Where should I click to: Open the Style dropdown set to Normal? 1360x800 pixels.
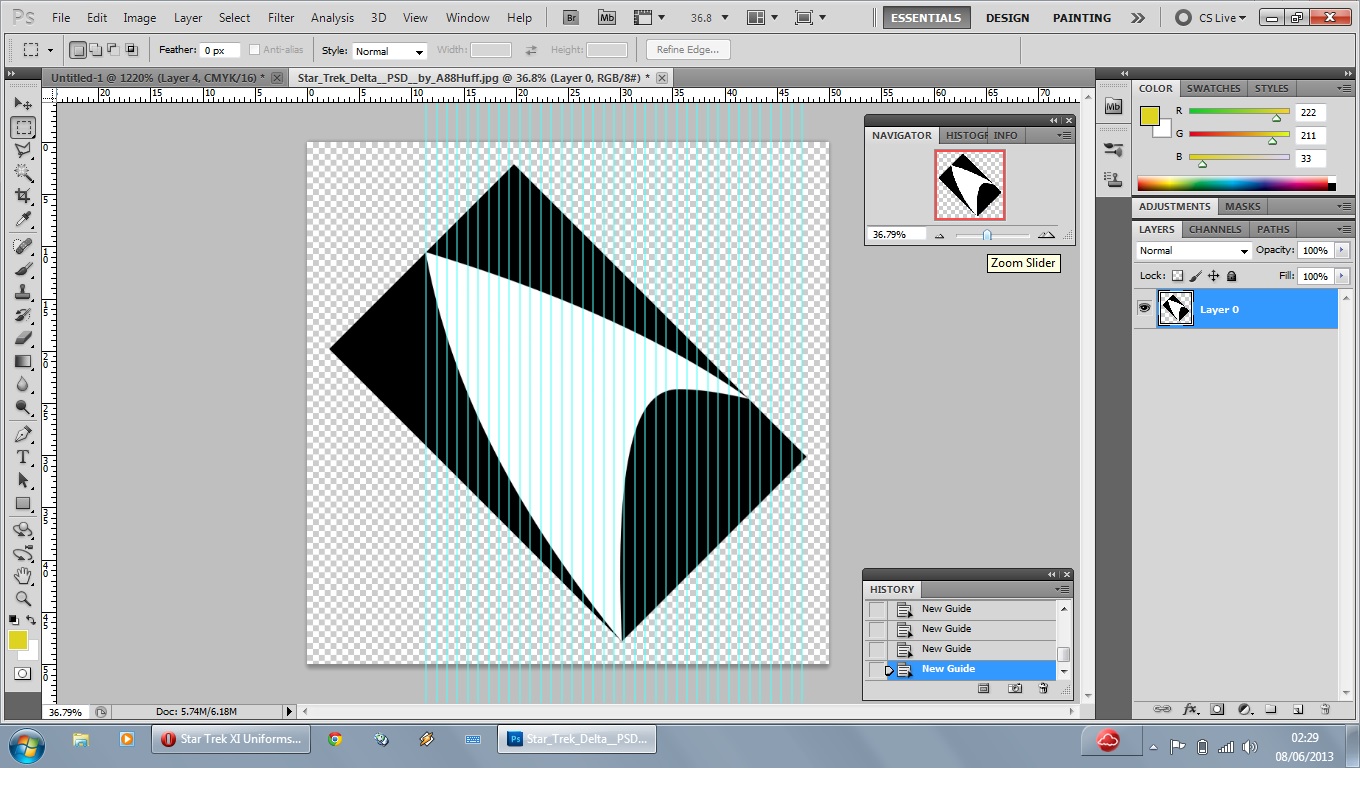coord(389,51)
